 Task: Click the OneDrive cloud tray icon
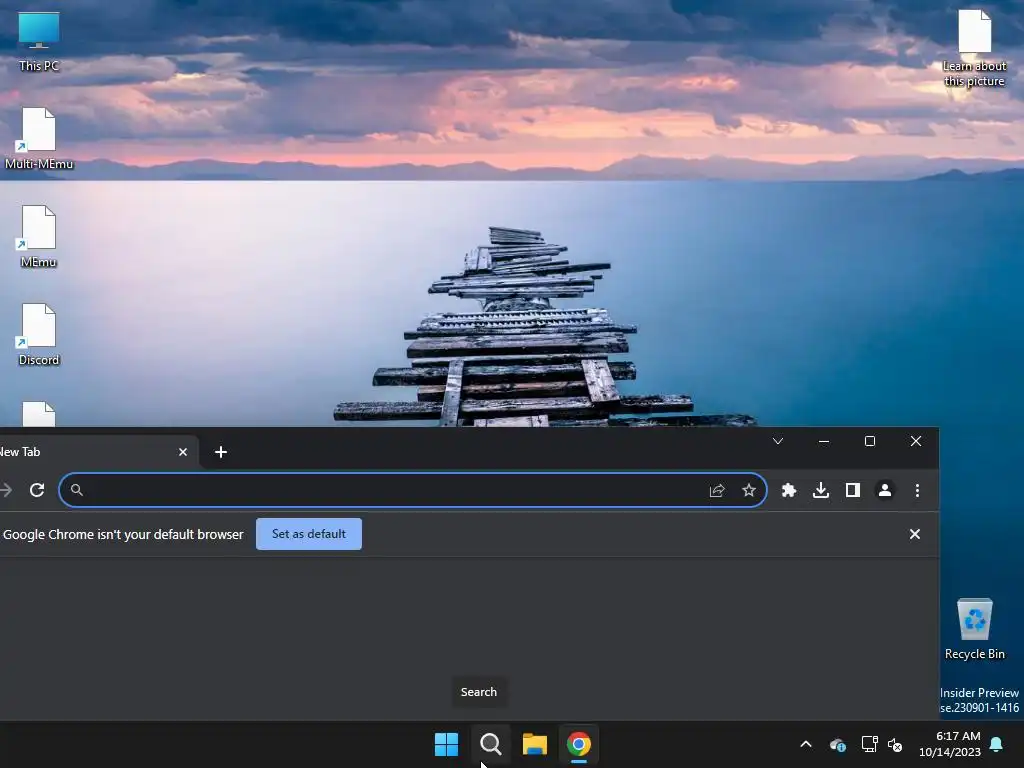click(838, 744)
